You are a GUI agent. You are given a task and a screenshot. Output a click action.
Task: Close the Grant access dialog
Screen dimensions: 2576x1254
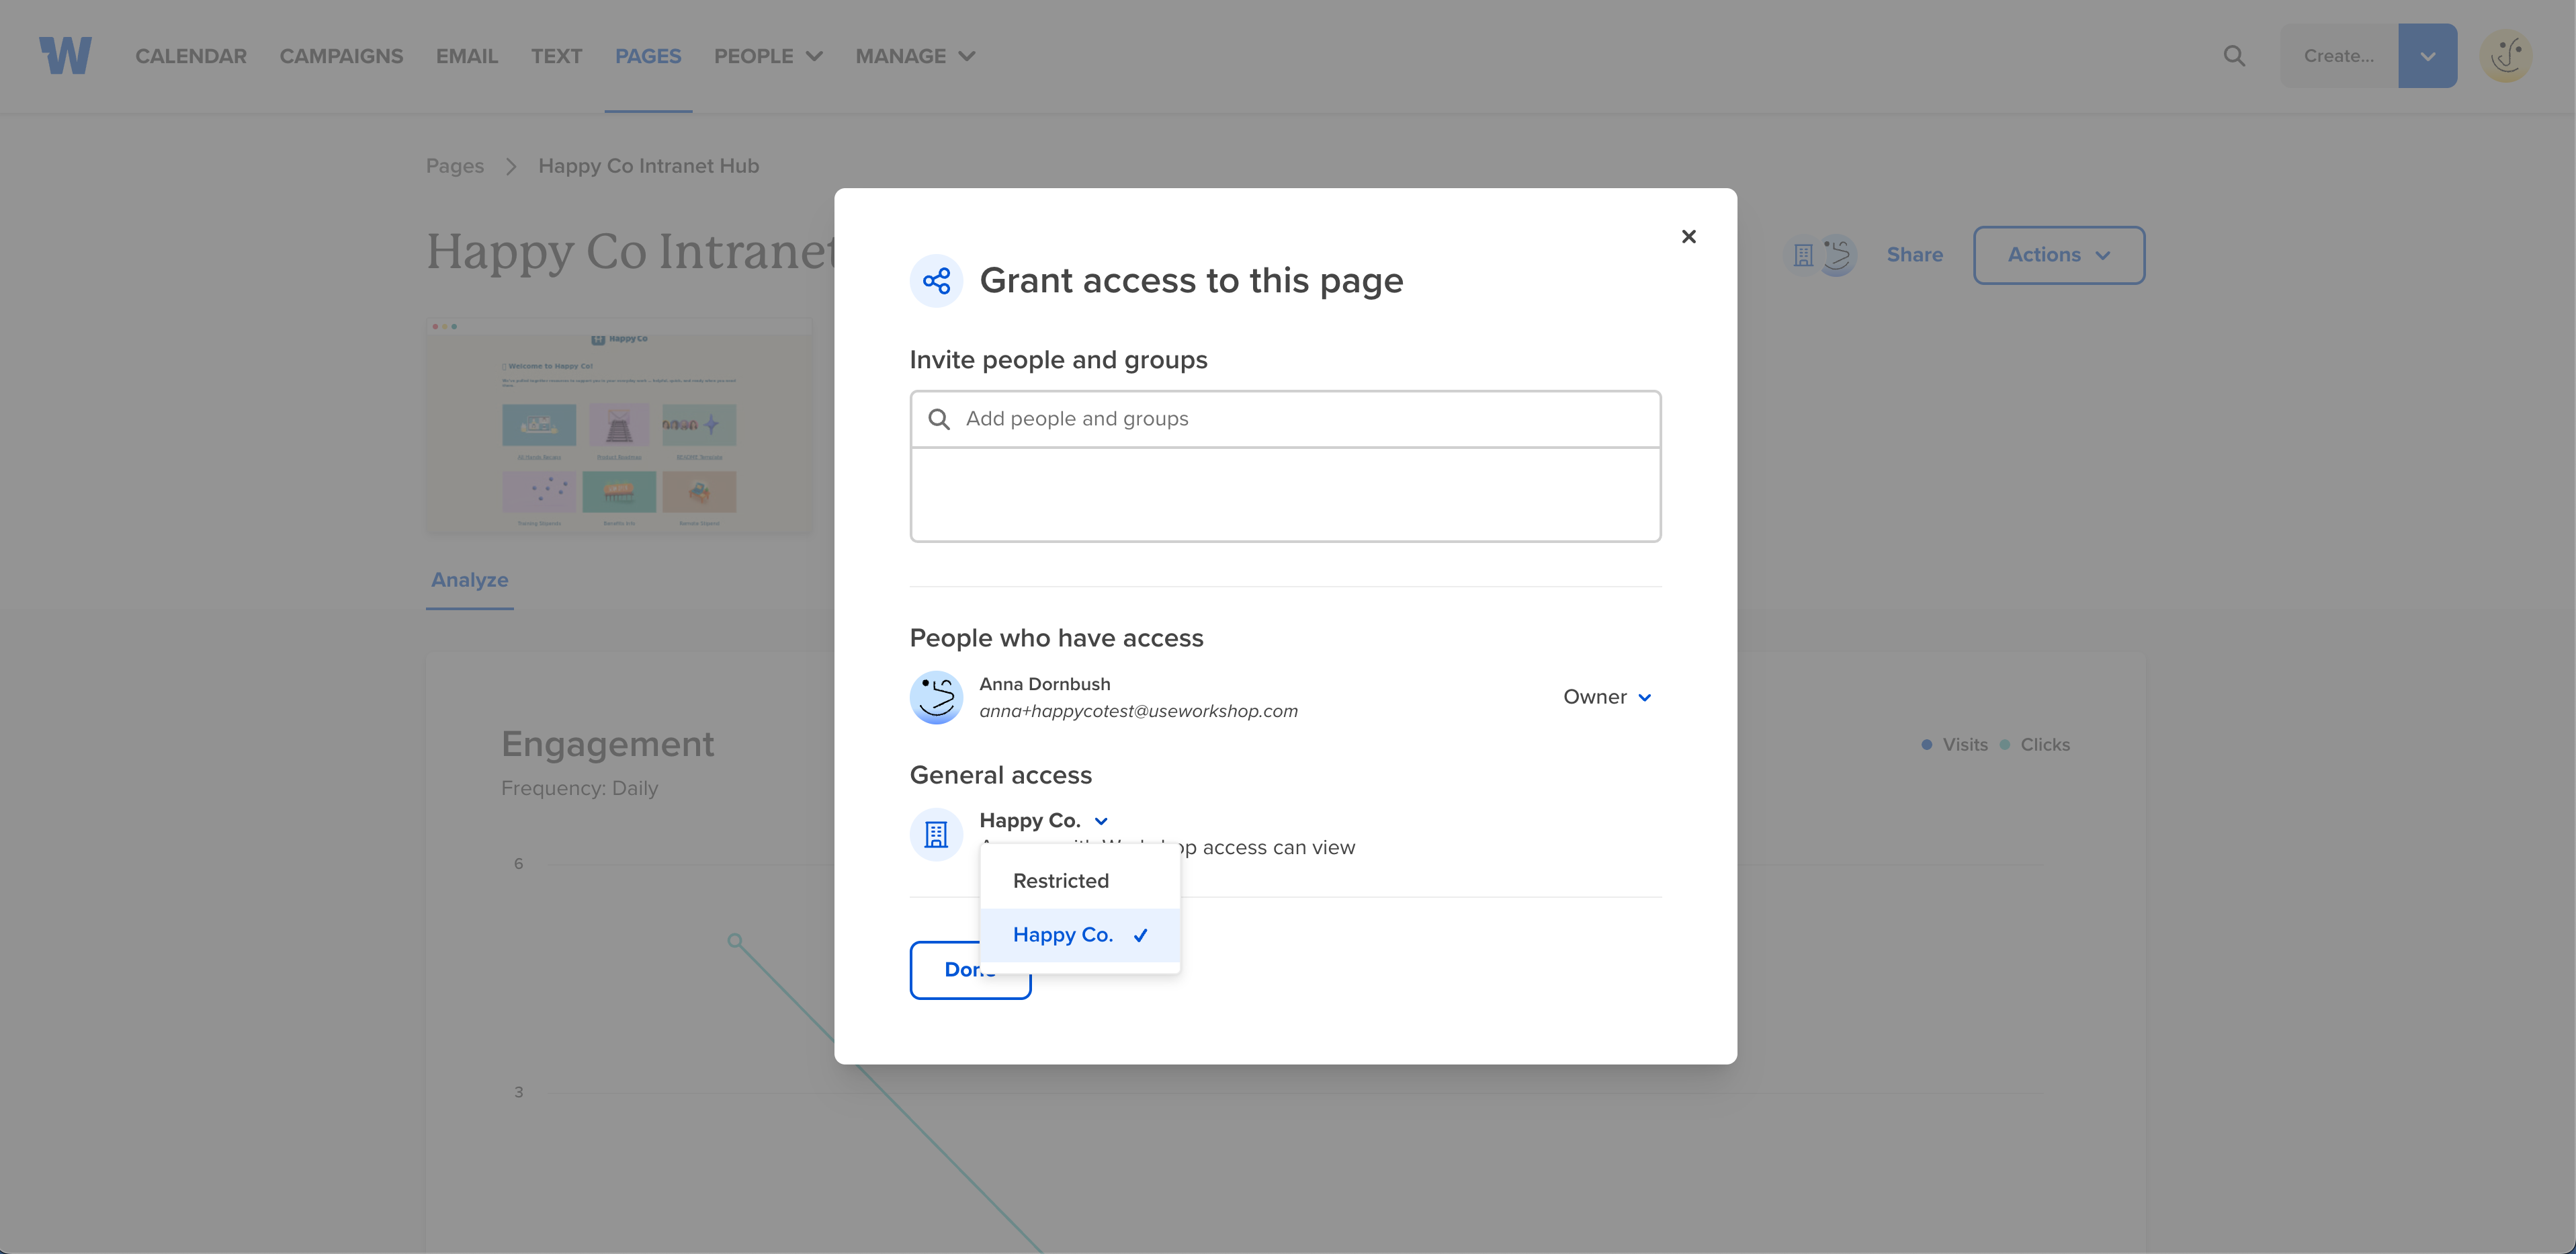pos(1688,237)
